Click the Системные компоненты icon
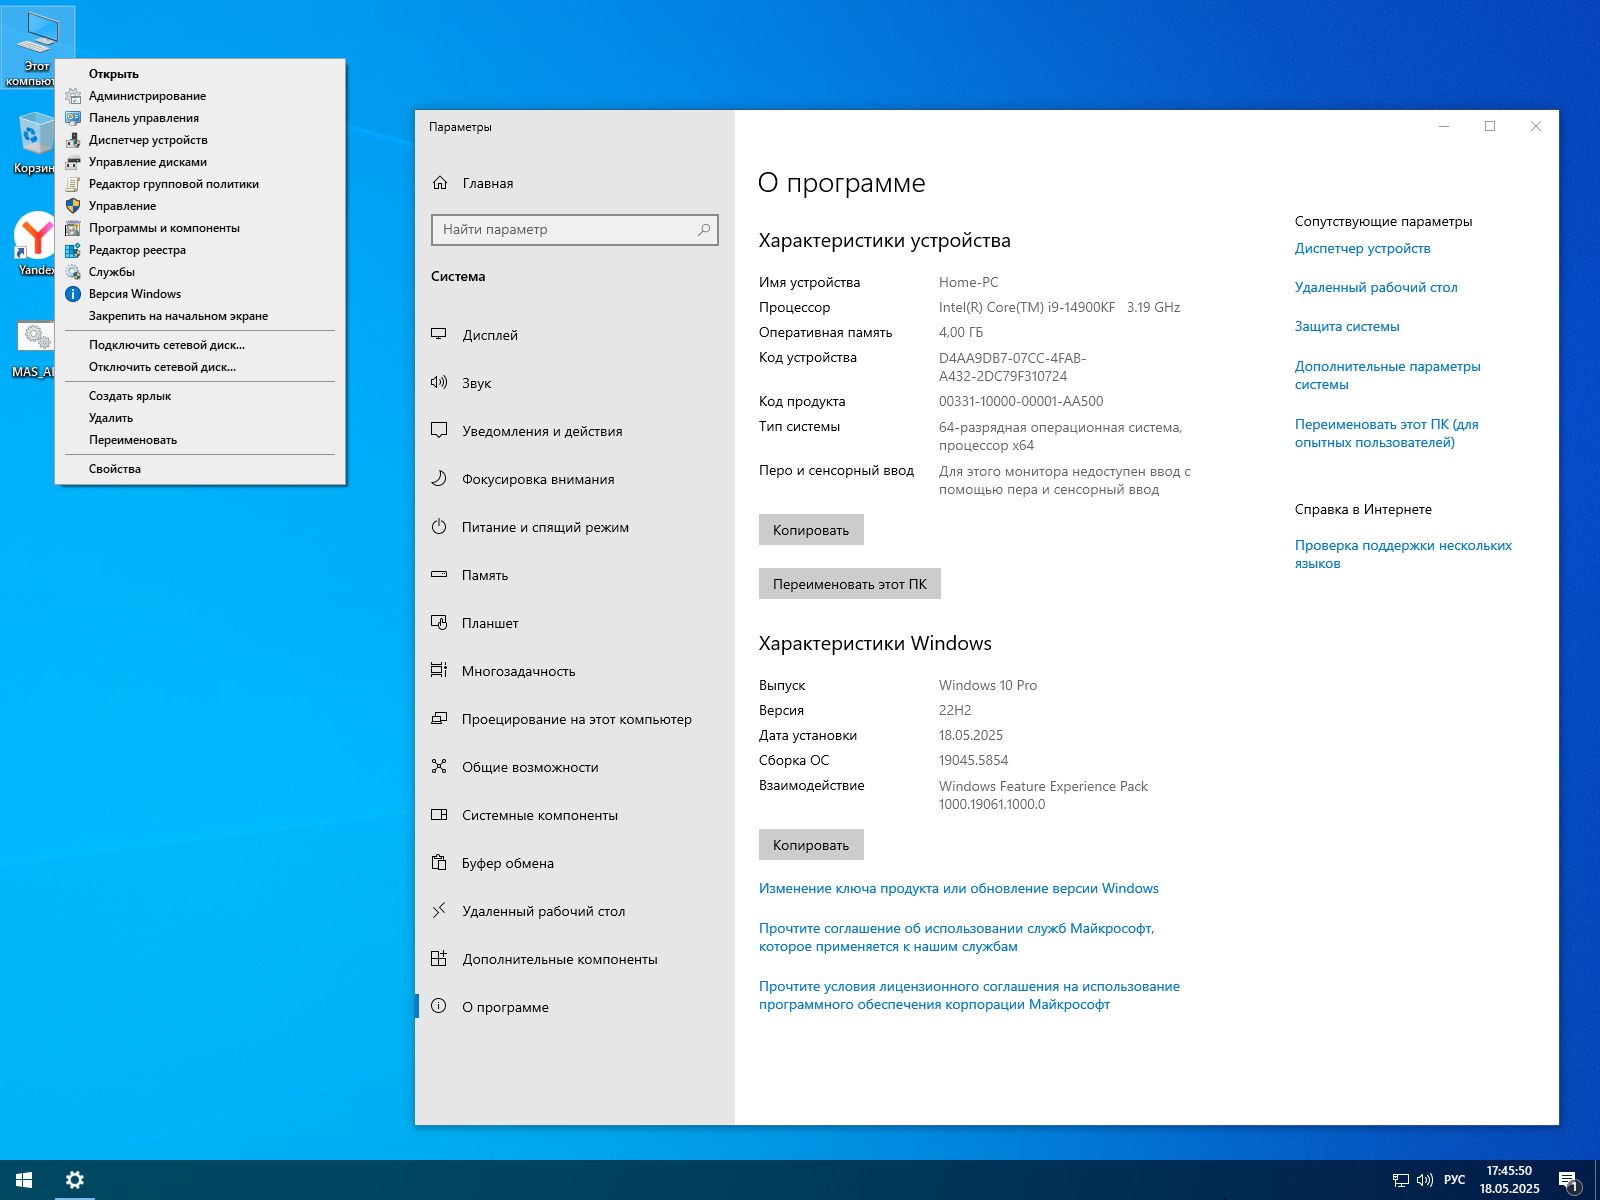Screen dimensions: 1600x1200 [439, 815]
